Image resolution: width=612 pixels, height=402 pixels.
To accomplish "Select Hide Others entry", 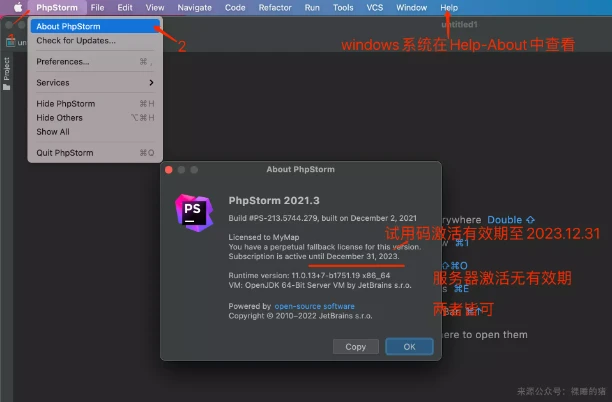I will [95, 118].
